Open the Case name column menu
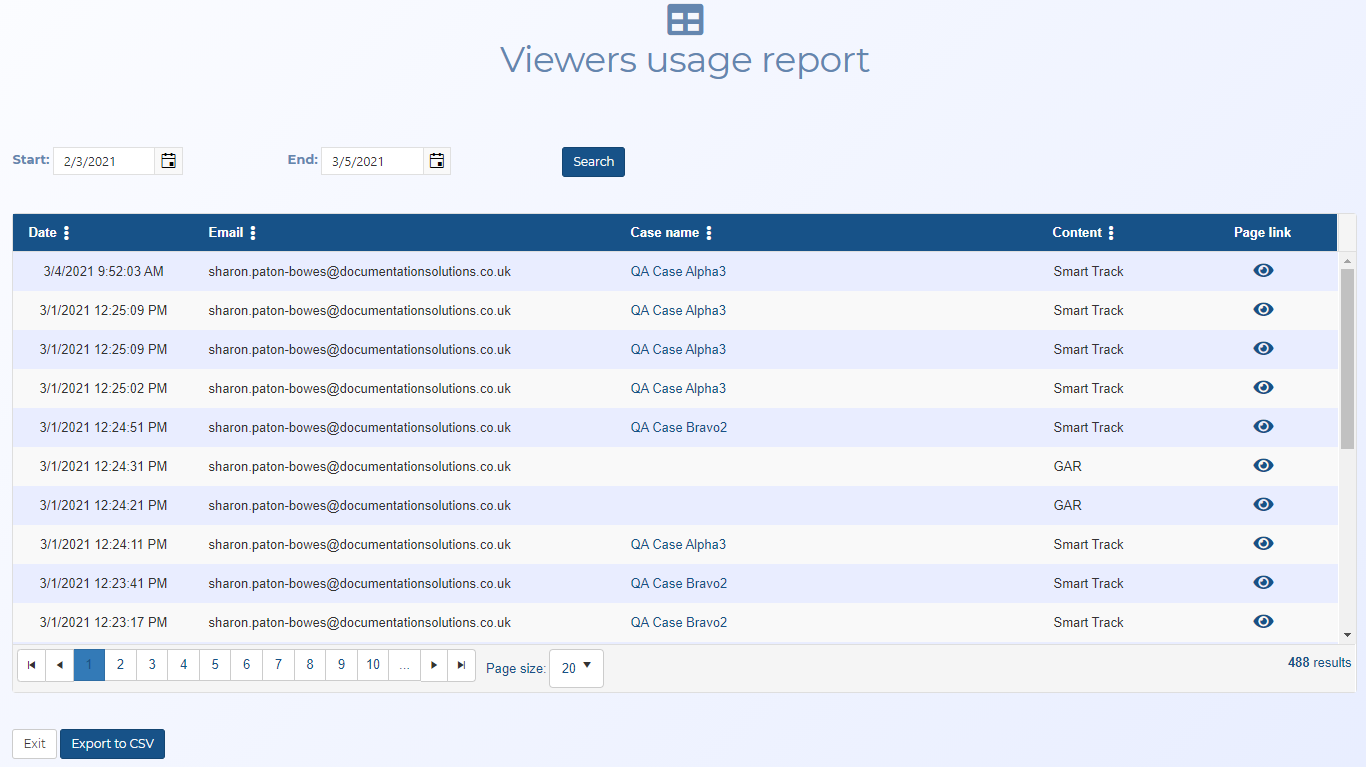 click(x=709, y=233)
